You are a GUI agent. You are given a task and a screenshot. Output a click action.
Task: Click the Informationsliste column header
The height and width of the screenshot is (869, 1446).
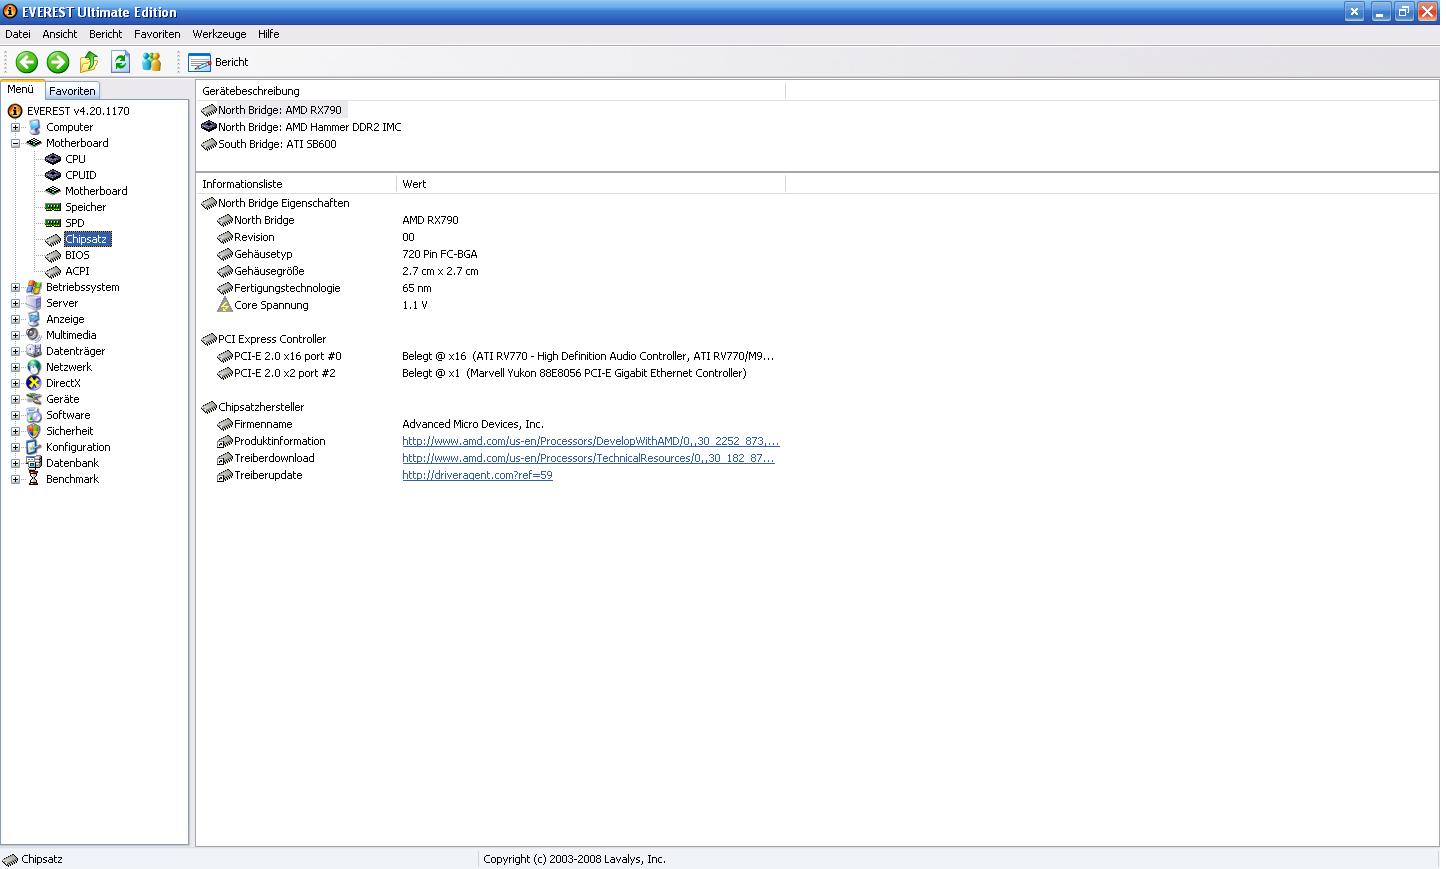click(296, 184)
